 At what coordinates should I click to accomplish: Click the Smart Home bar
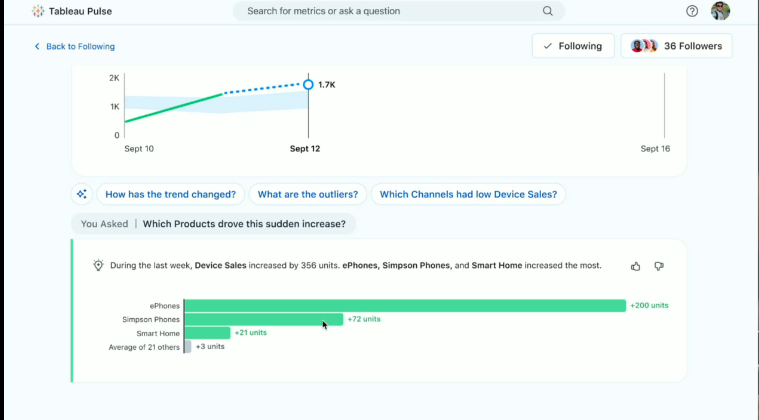[x=208, y=333]
